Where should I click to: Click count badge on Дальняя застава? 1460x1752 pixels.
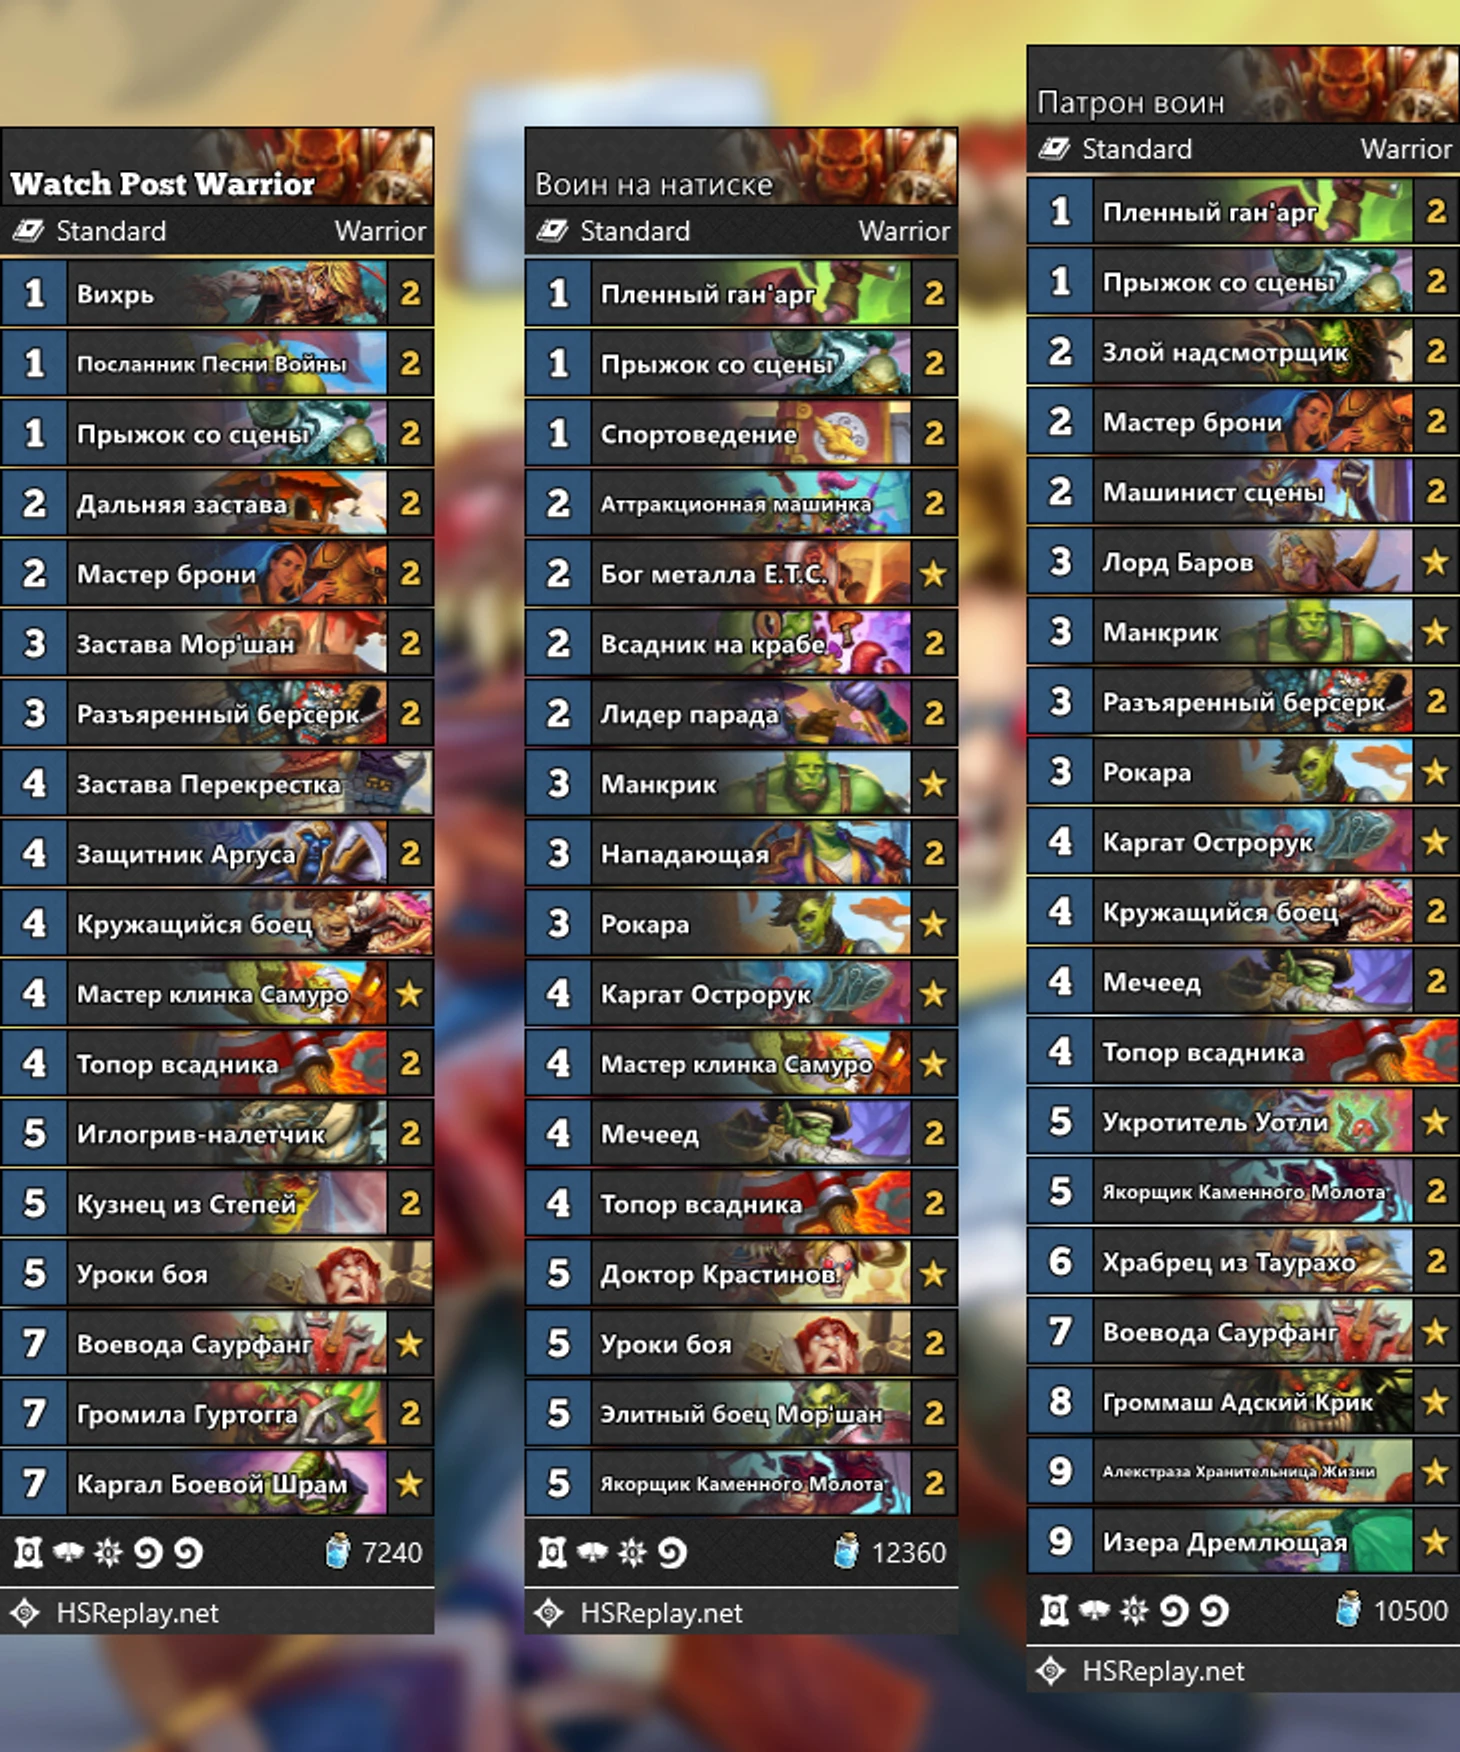point(410,503)
